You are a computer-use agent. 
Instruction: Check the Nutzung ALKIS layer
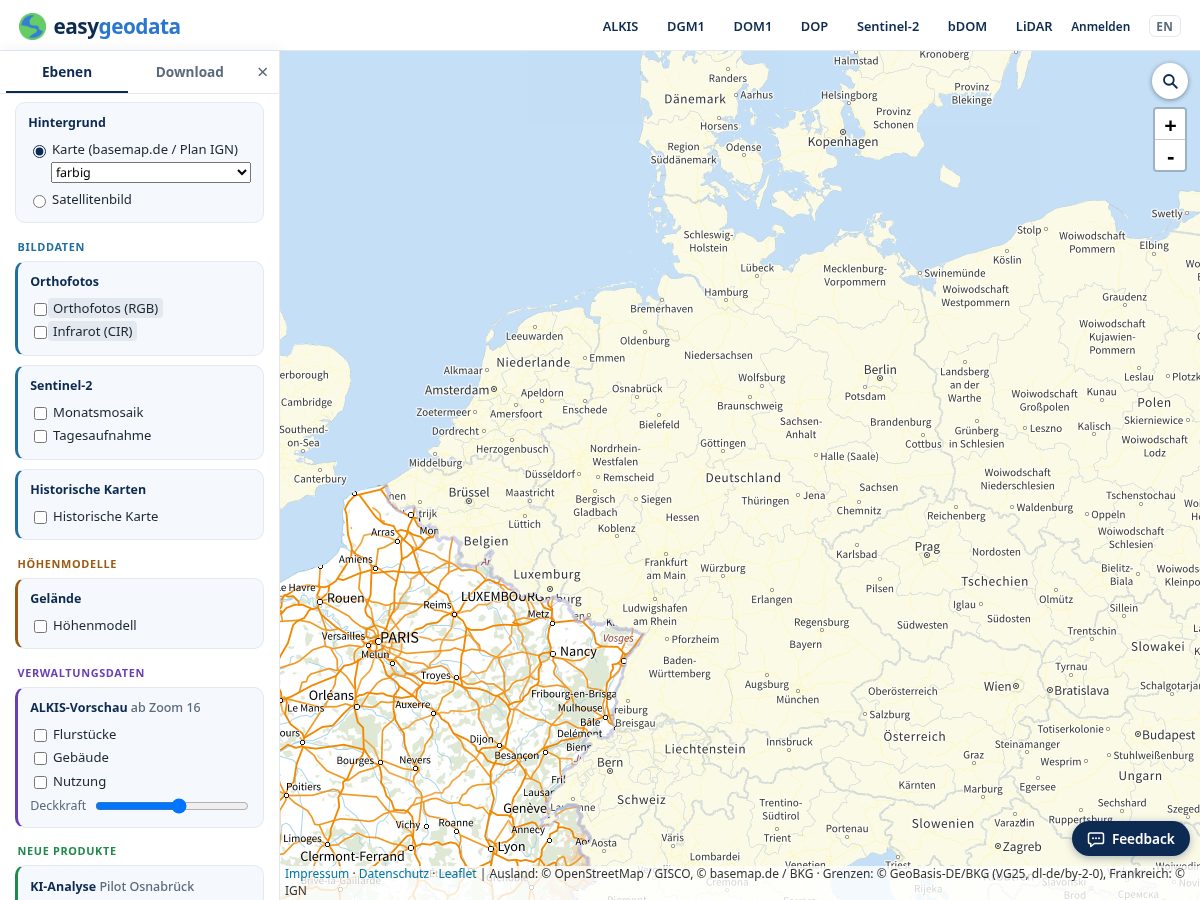point(41,782)
